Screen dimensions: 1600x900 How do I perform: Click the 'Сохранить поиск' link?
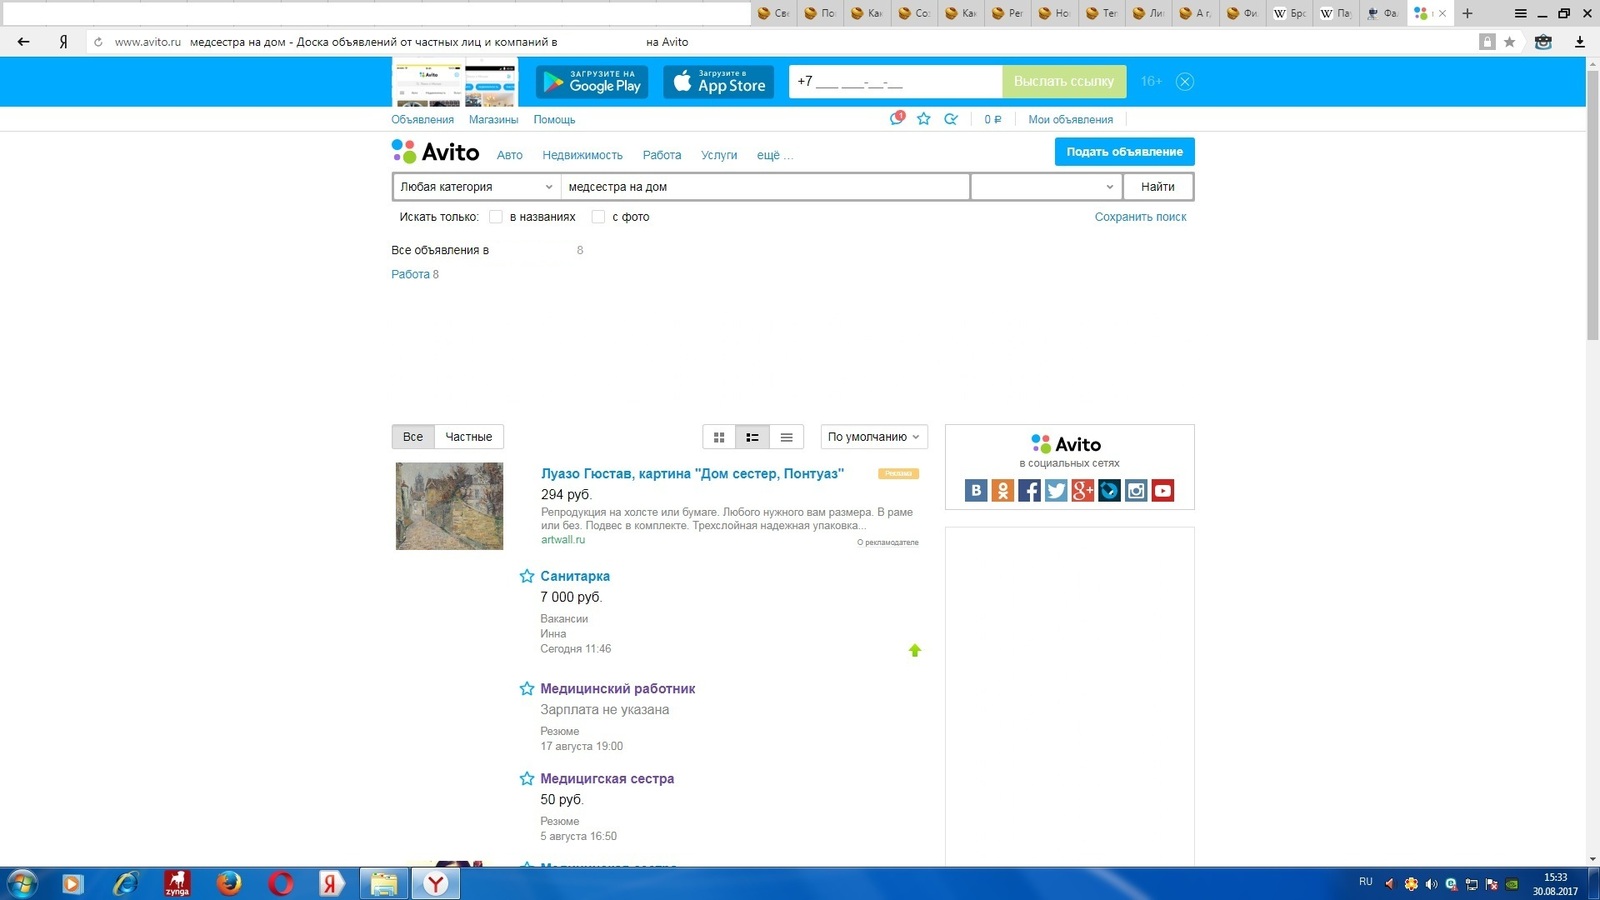tap(1140, 217)
